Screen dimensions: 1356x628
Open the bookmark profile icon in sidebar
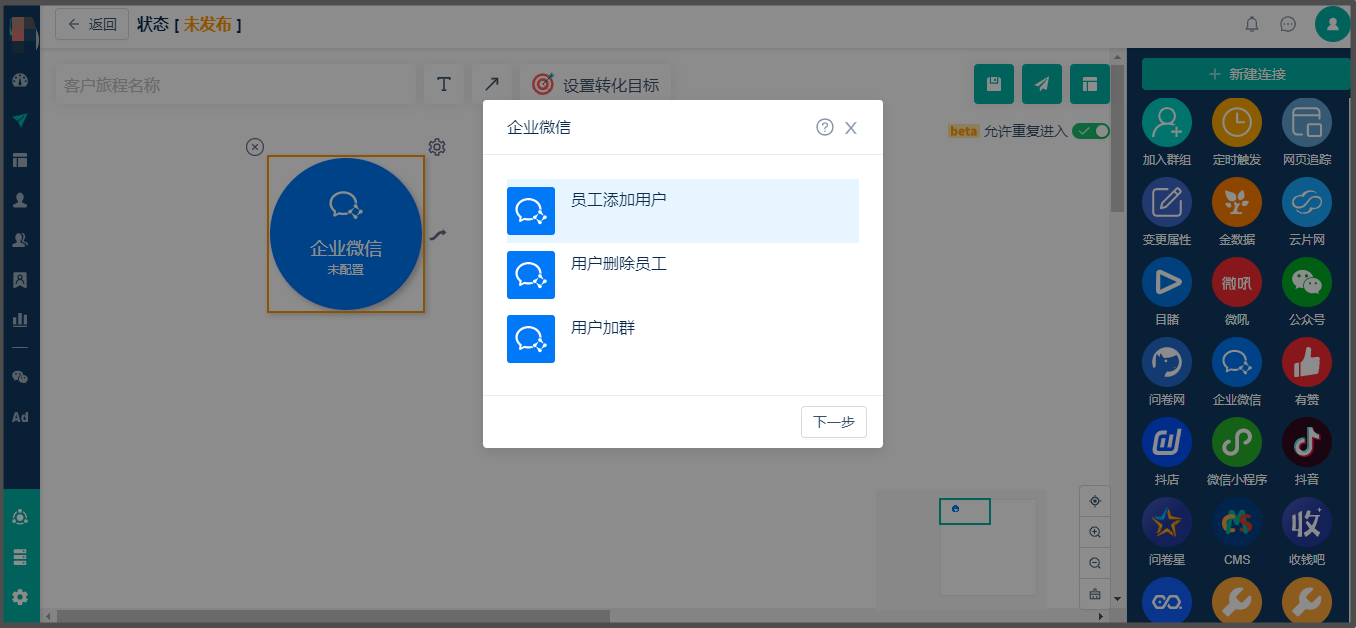(20, 280)
